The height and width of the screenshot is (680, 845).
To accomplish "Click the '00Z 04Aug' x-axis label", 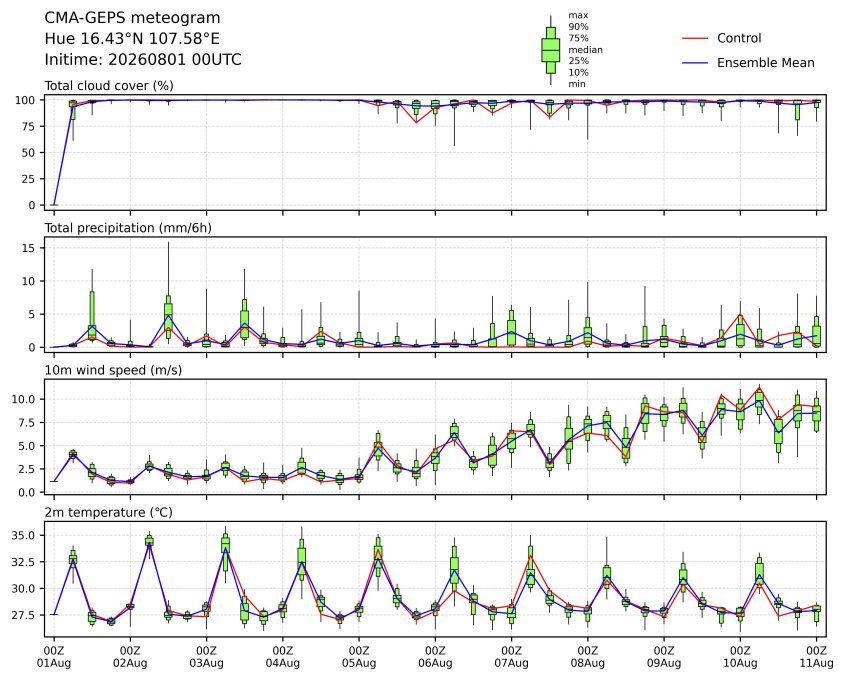I will [282, 657].
